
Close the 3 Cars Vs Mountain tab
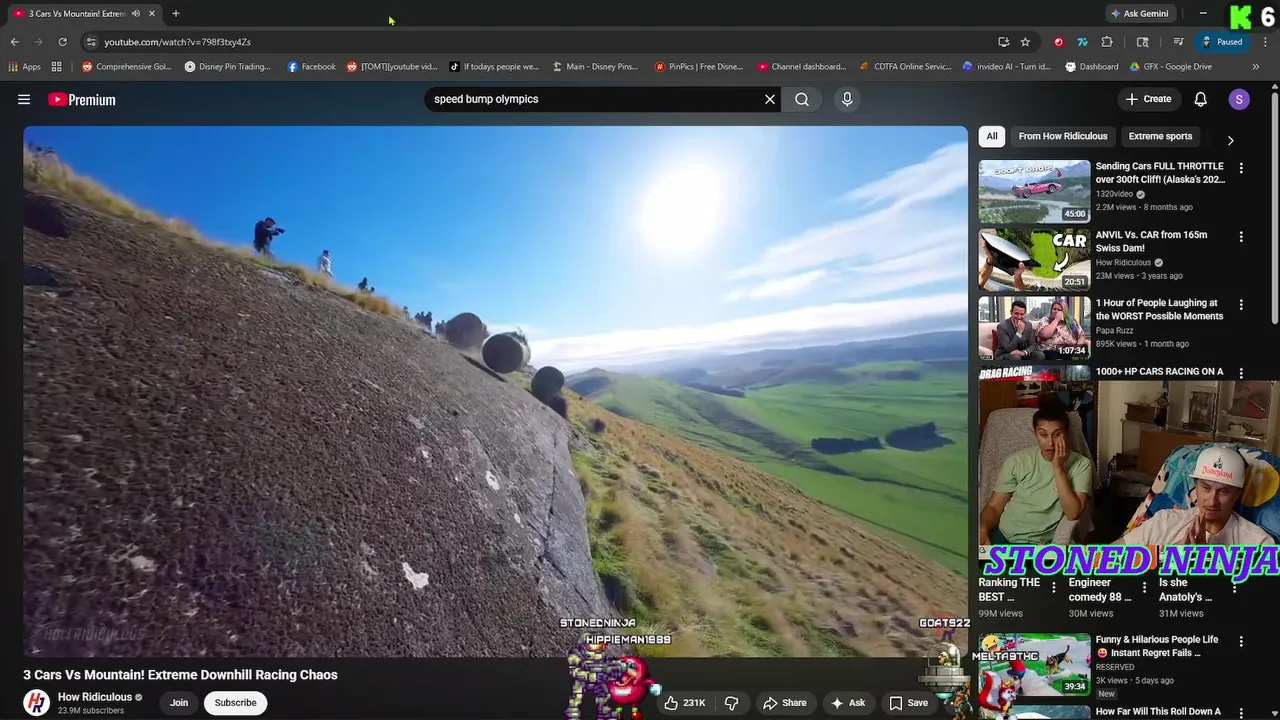click(151, 13)
